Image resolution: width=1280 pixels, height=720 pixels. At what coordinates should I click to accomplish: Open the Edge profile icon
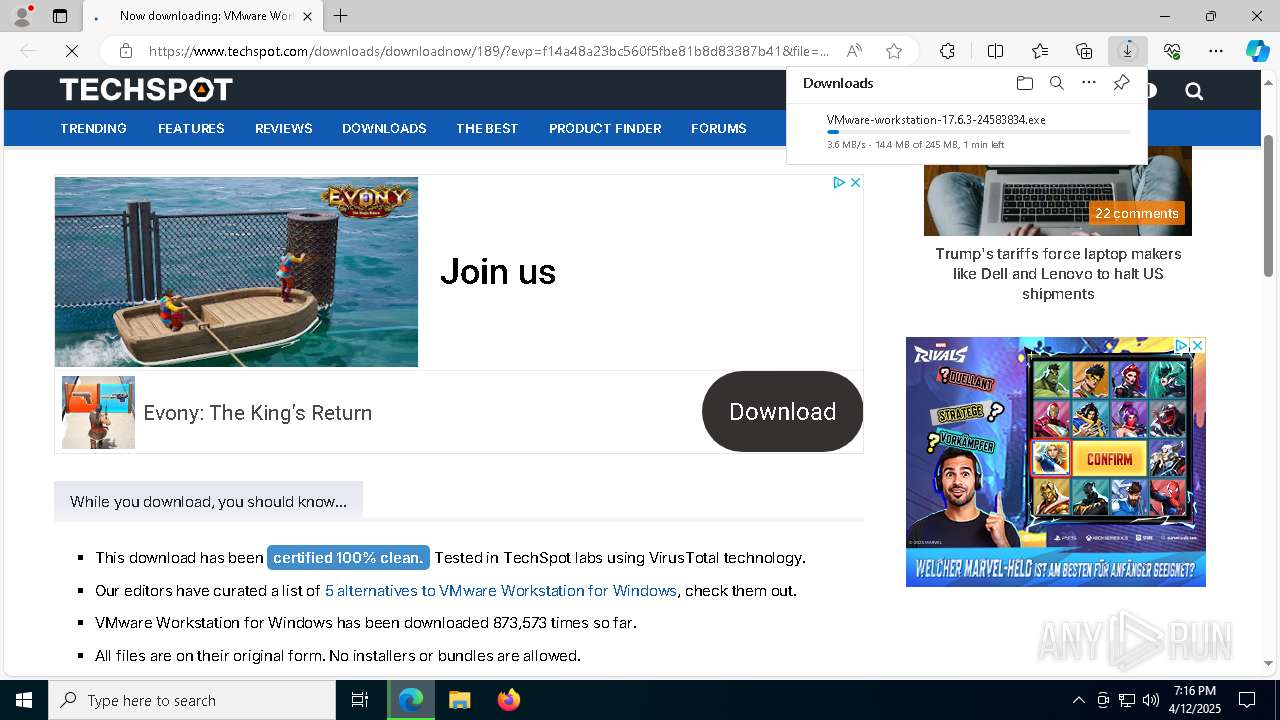tap(21, 16)
